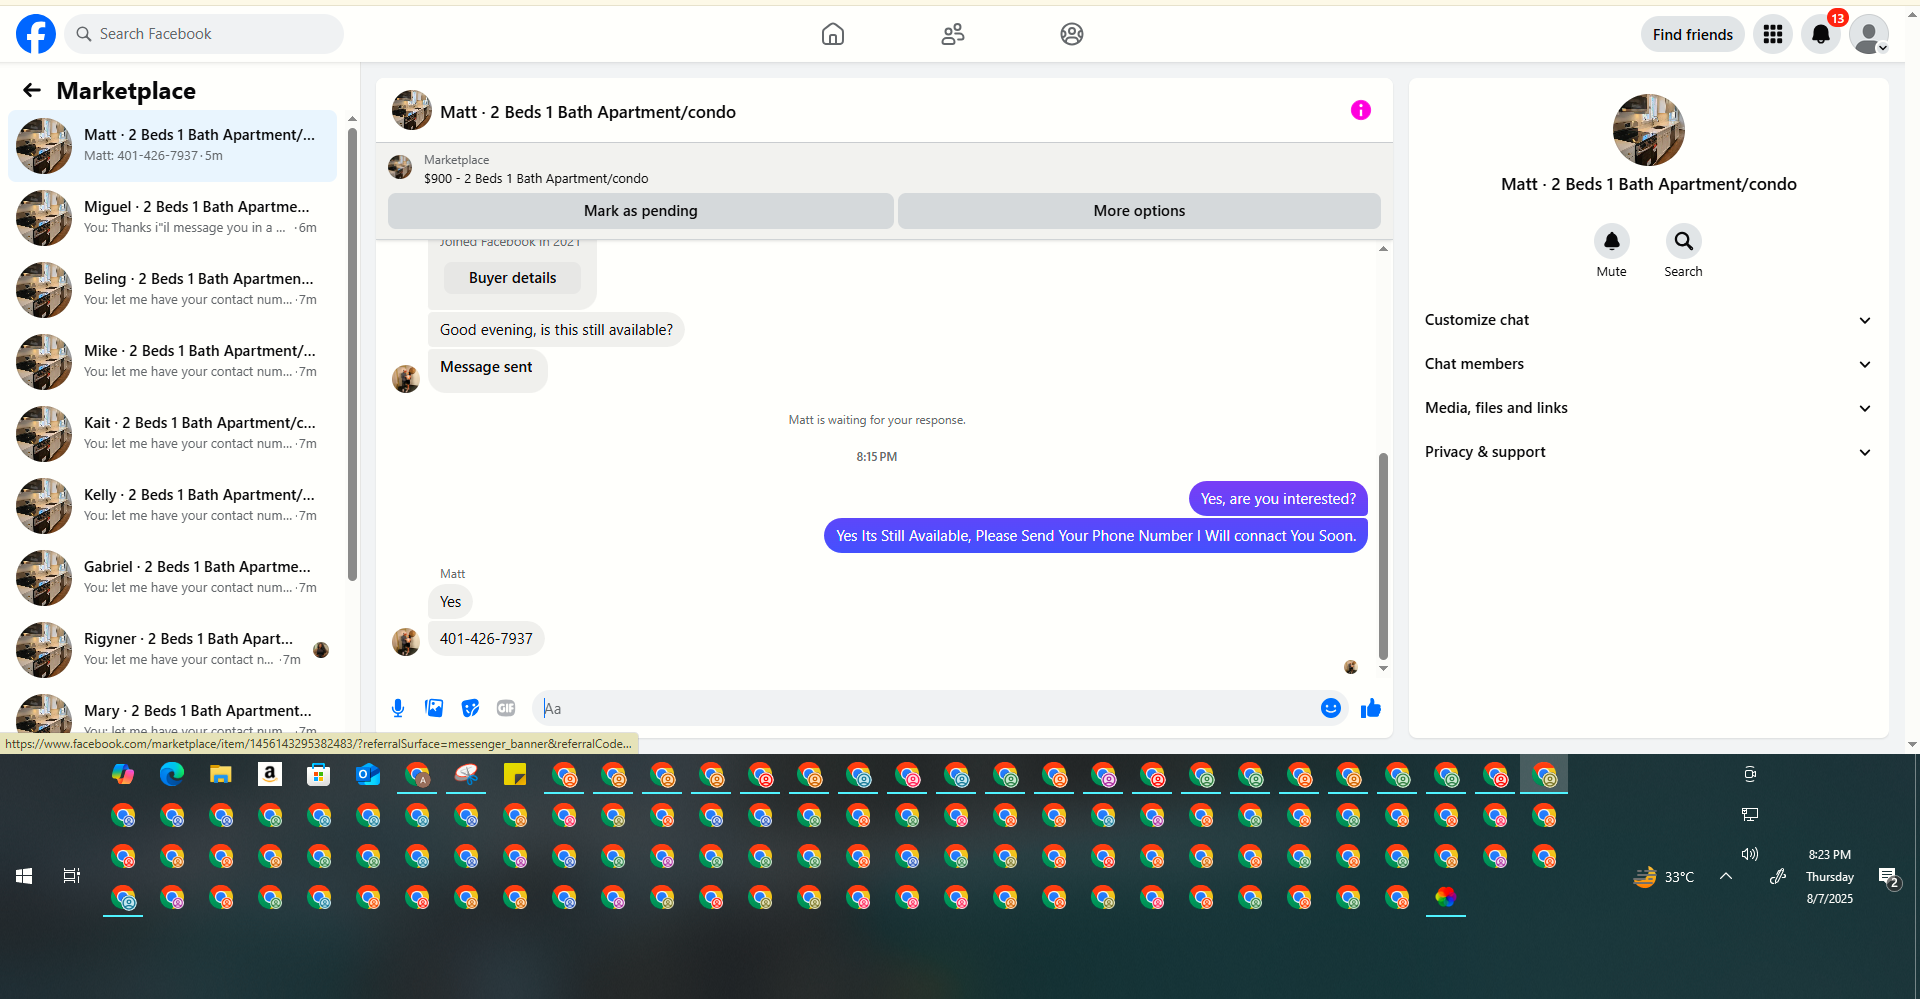Open Gabriel's conversation in the chat list
The image size is (1920, 999).
(172, 578)
